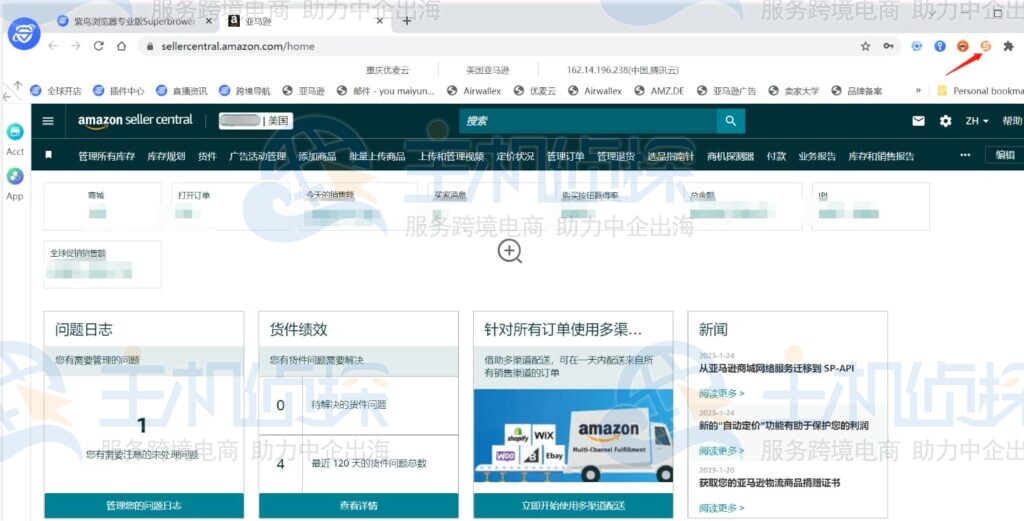Click the 管理您的问题日志 button
Screen dimensions: 1024x521
pyautogui.click(x=144, y=505)
